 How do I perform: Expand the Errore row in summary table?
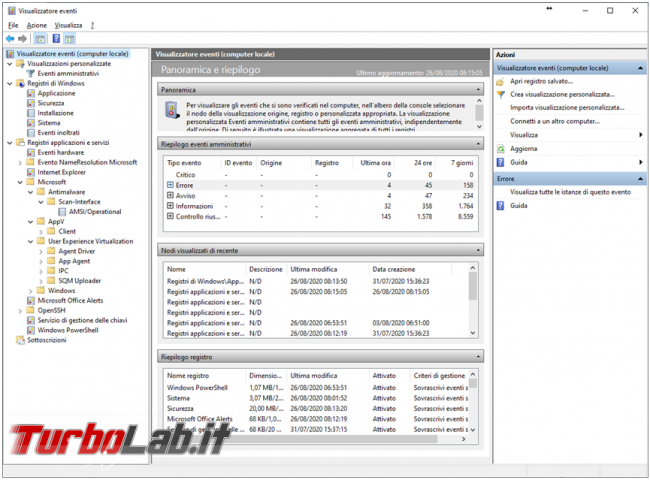click(x=170, y=185)
